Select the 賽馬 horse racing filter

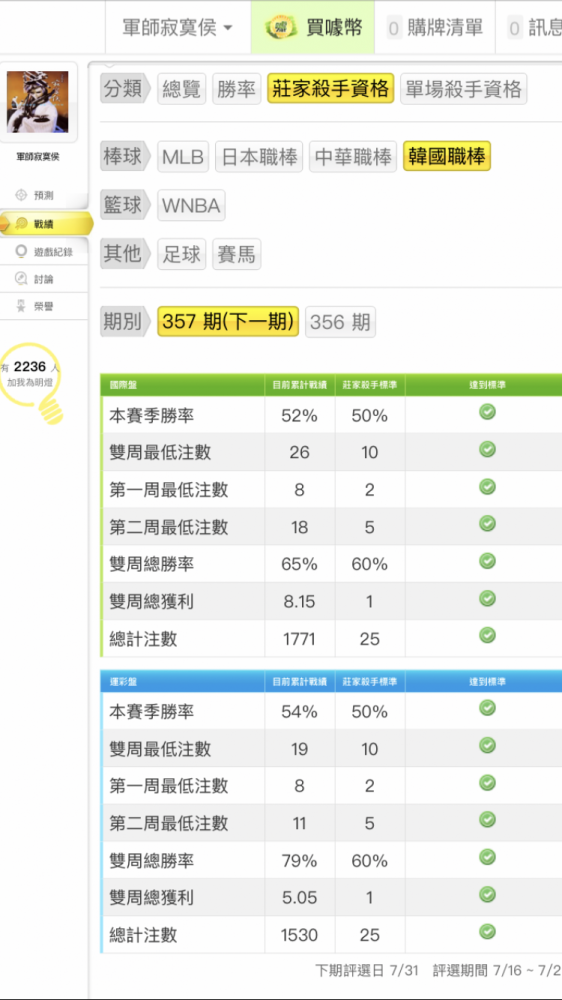point(237,254)
